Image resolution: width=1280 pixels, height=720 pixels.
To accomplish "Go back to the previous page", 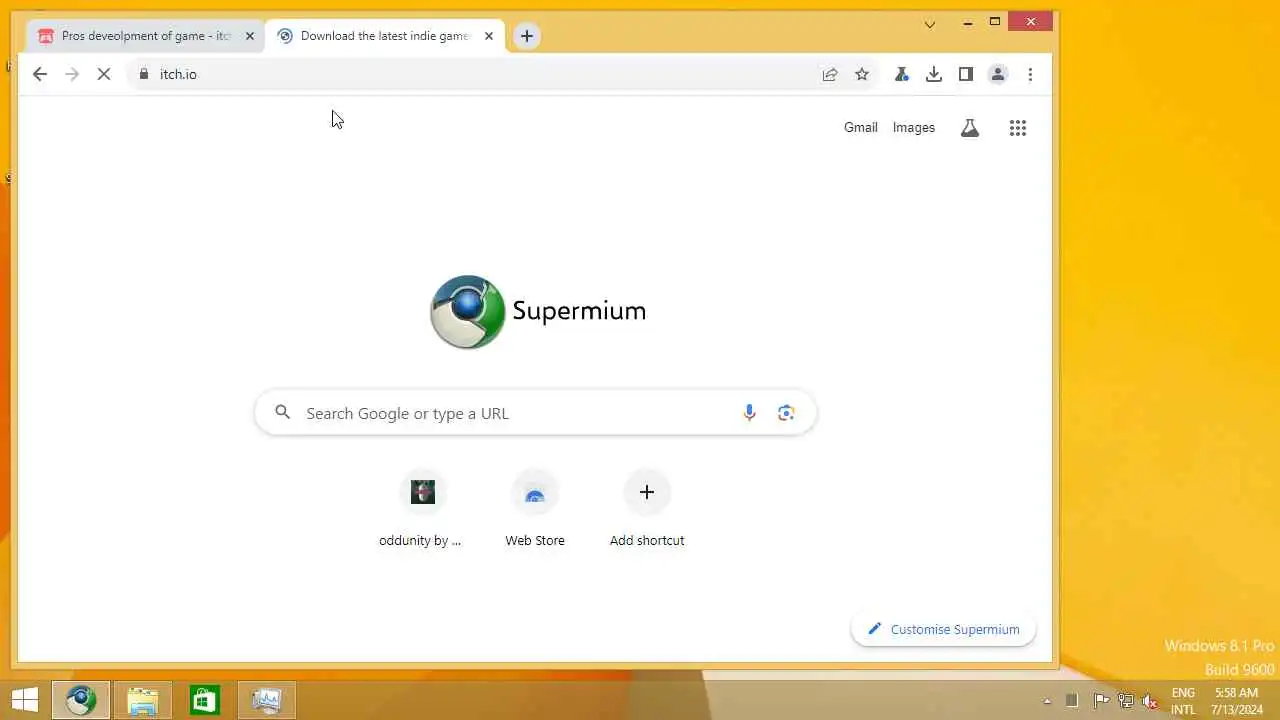I will tap(40, 74).
